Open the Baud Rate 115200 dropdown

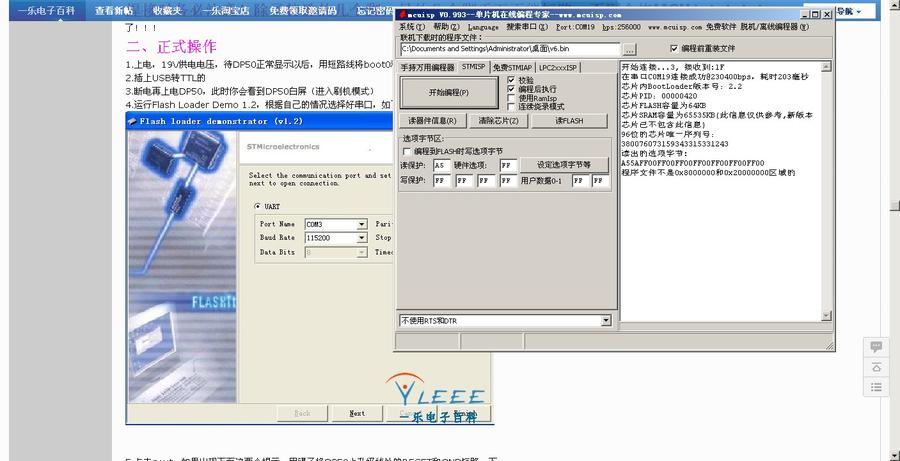coord(362,238)
